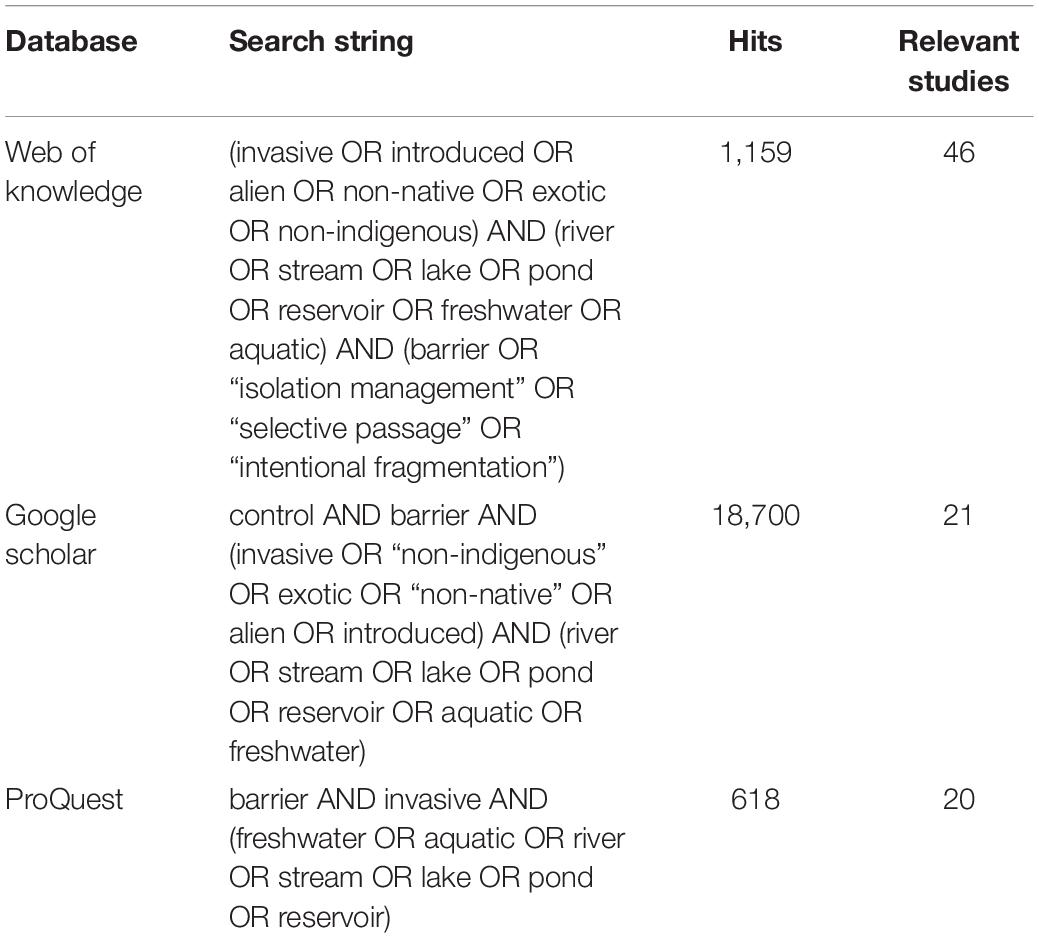The image size is (1039, 938).
Task: Select the ProQuest database cell
Action: 64,799
